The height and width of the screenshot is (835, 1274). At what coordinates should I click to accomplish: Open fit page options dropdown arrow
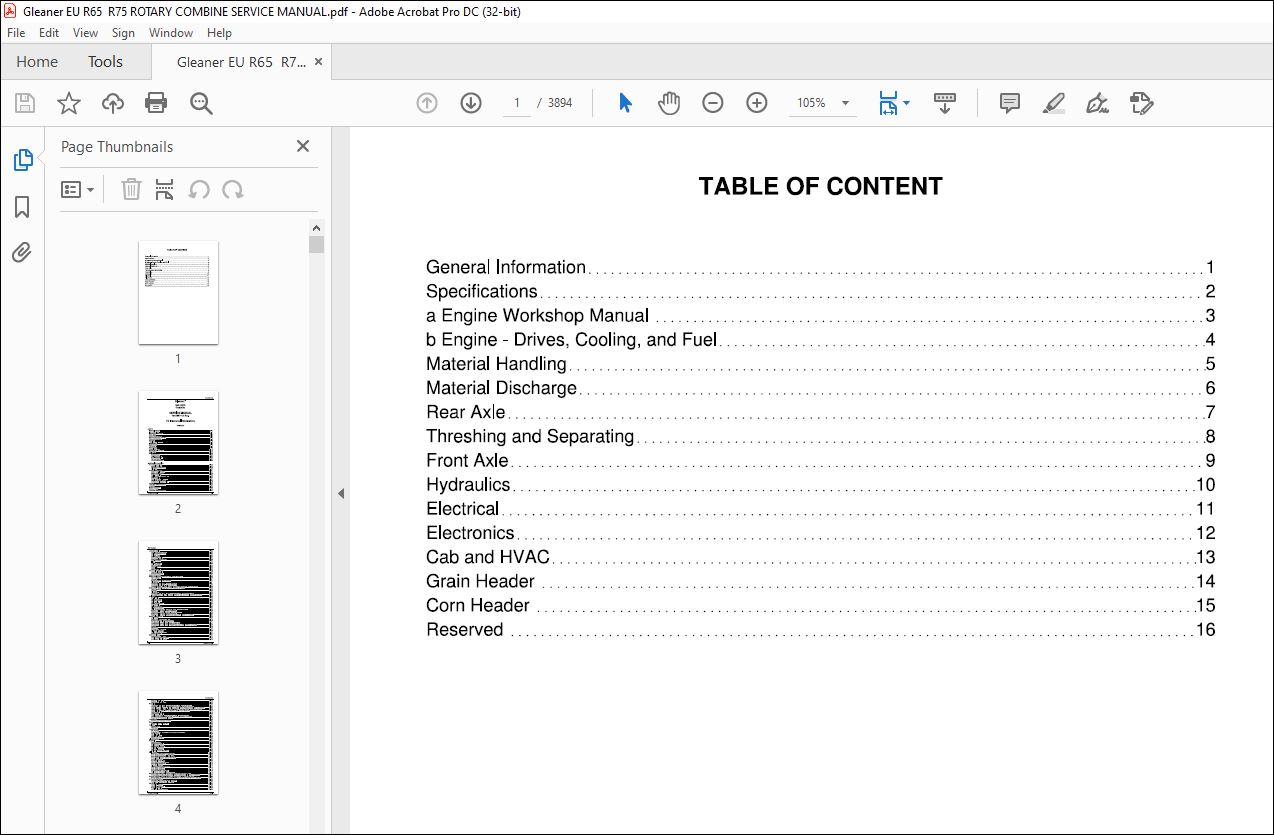pyautogui.click(x=906, y=103)
